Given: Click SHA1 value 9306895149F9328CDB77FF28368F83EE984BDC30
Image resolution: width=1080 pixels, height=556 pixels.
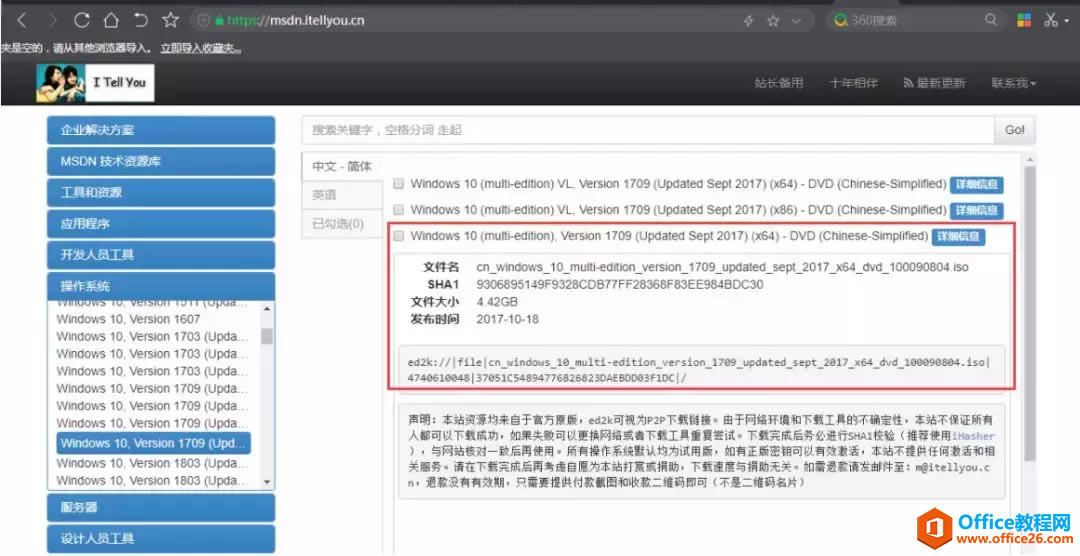Looking at the screenshot, I should [620, 285].
